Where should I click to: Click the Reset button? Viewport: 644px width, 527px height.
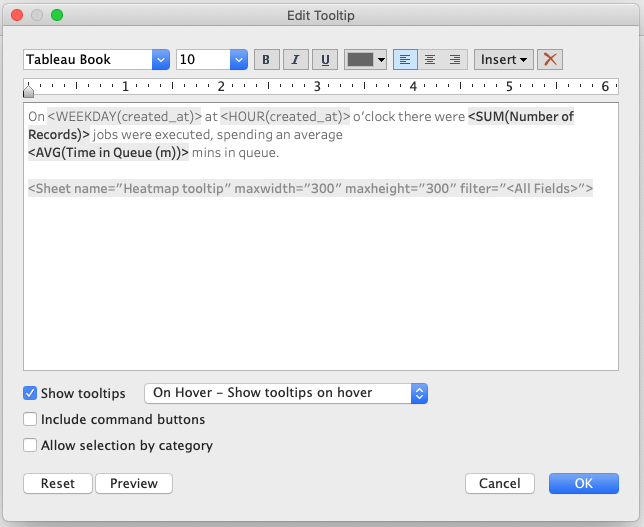pos(58,483)
